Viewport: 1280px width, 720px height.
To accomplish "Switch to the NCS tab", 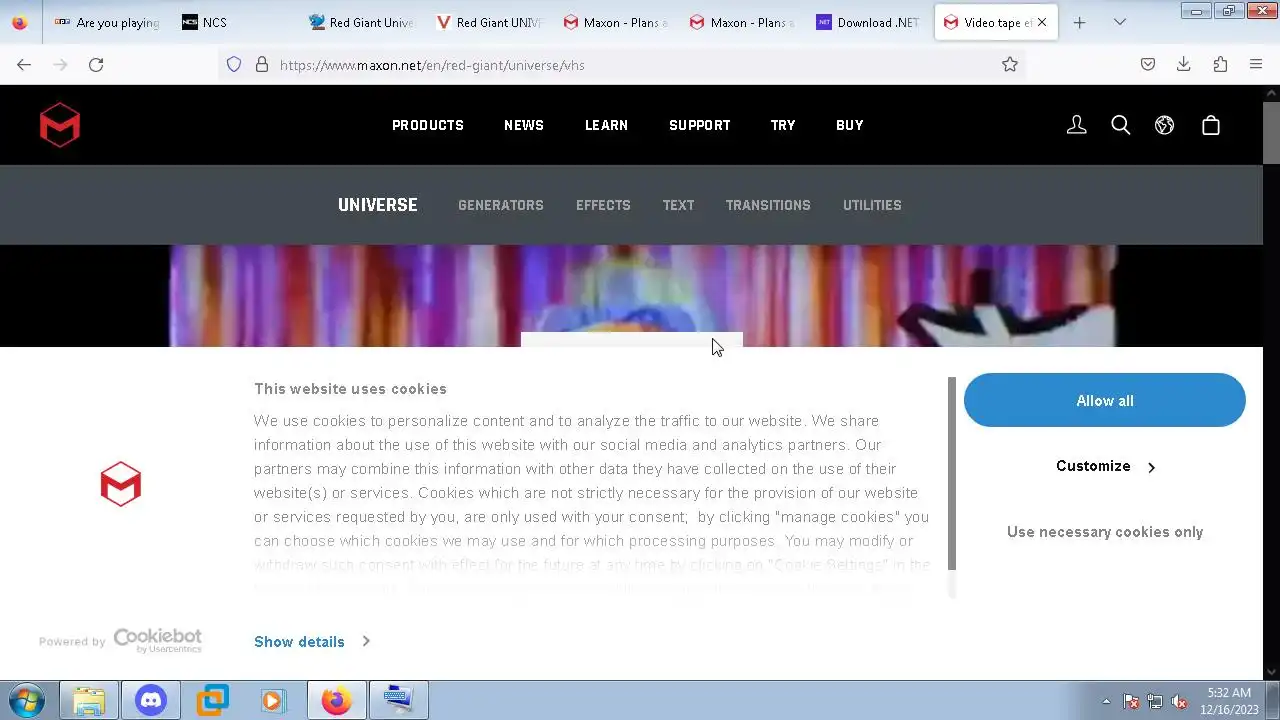I will point(235,22).
